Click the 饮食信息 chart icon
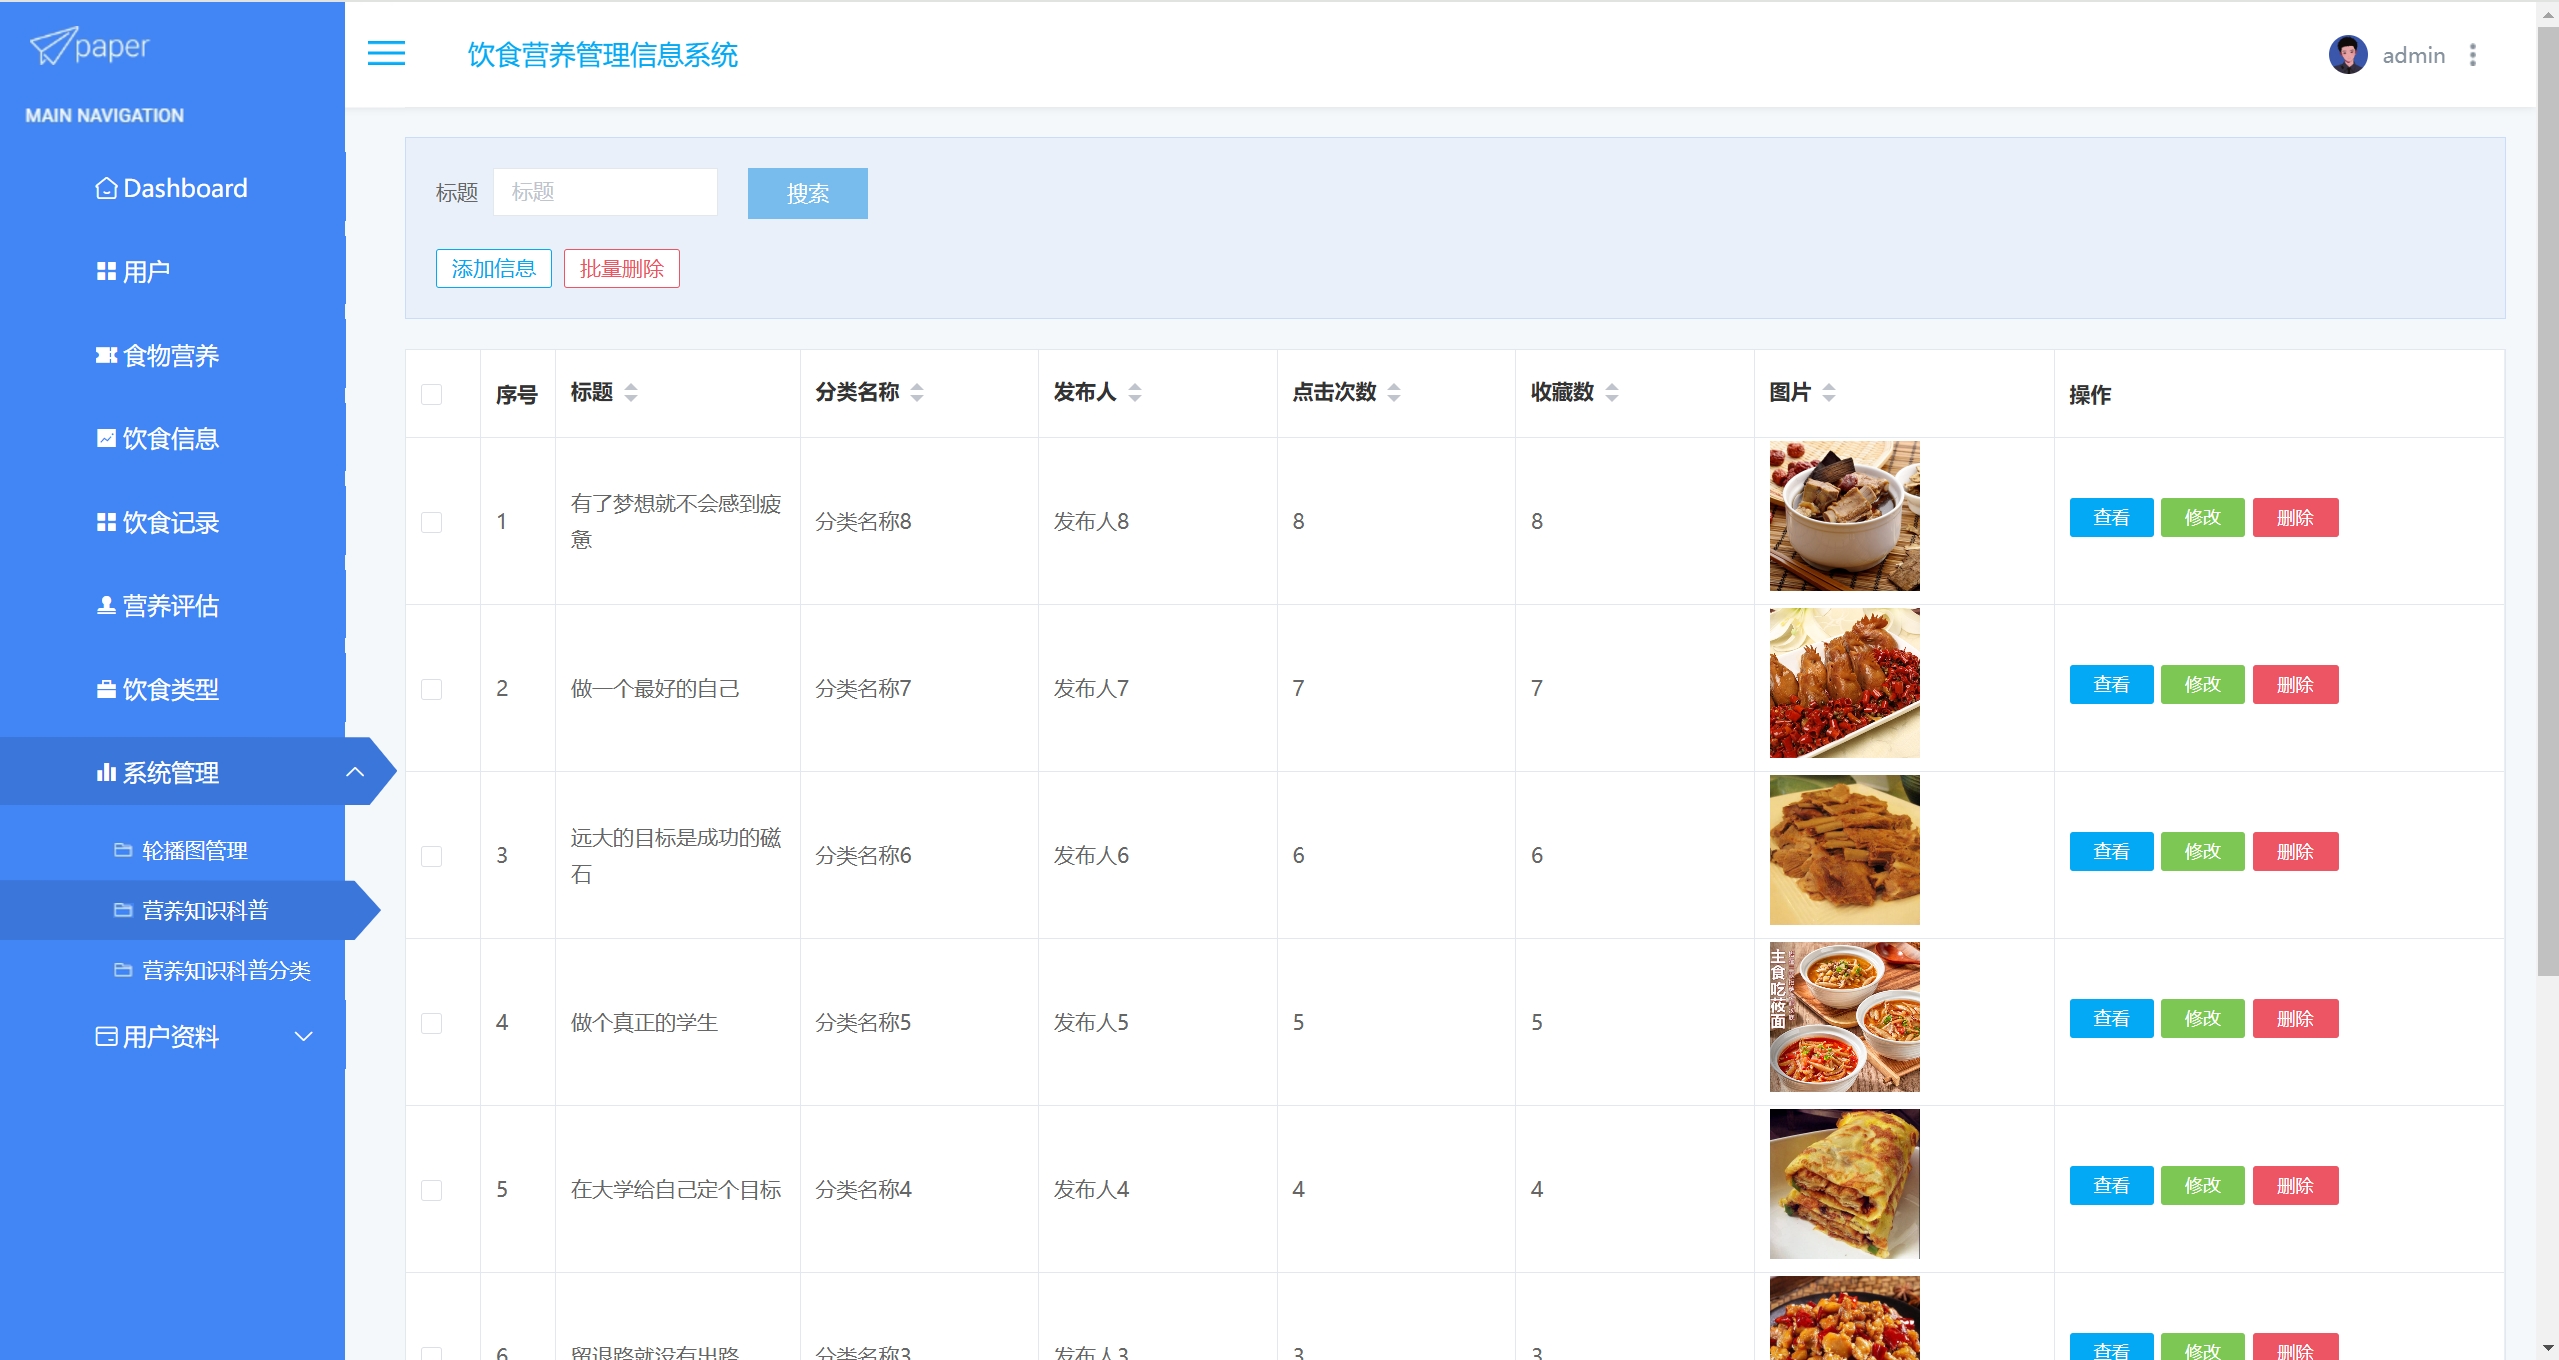This screenshot has width=2559, height=1360. tap(106, 439)
